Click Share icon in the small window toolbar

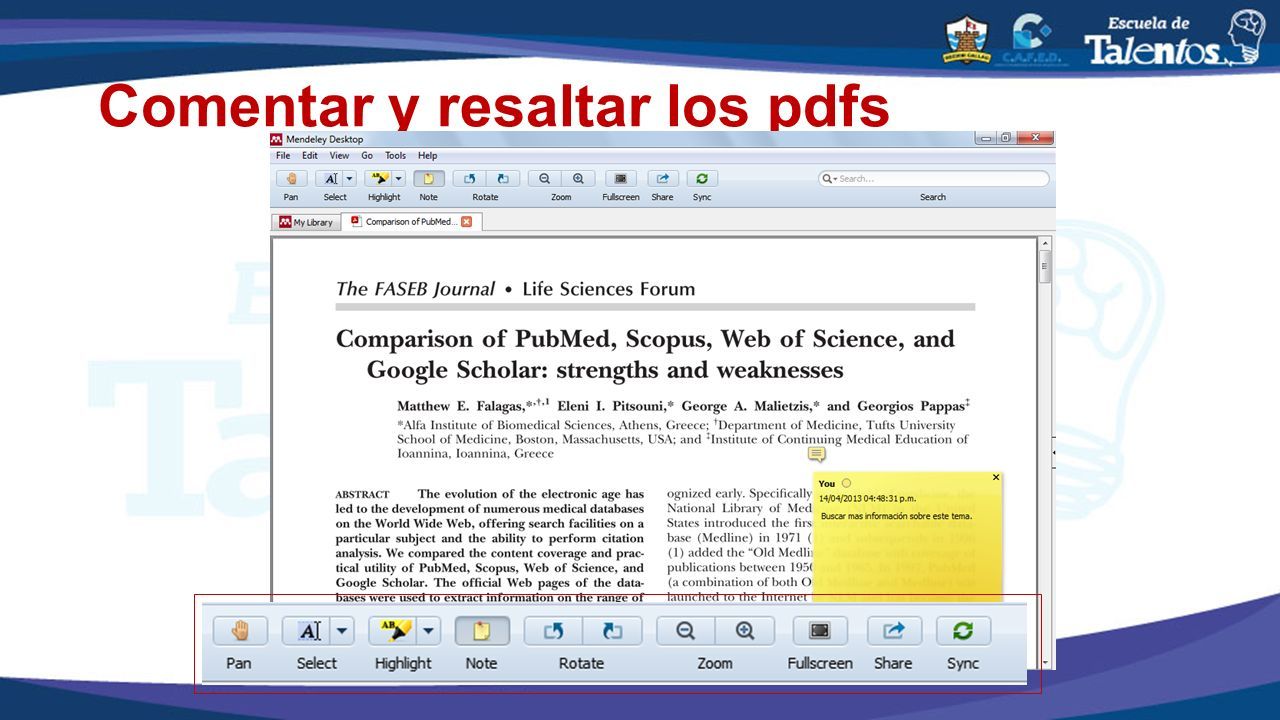[662, 179]
